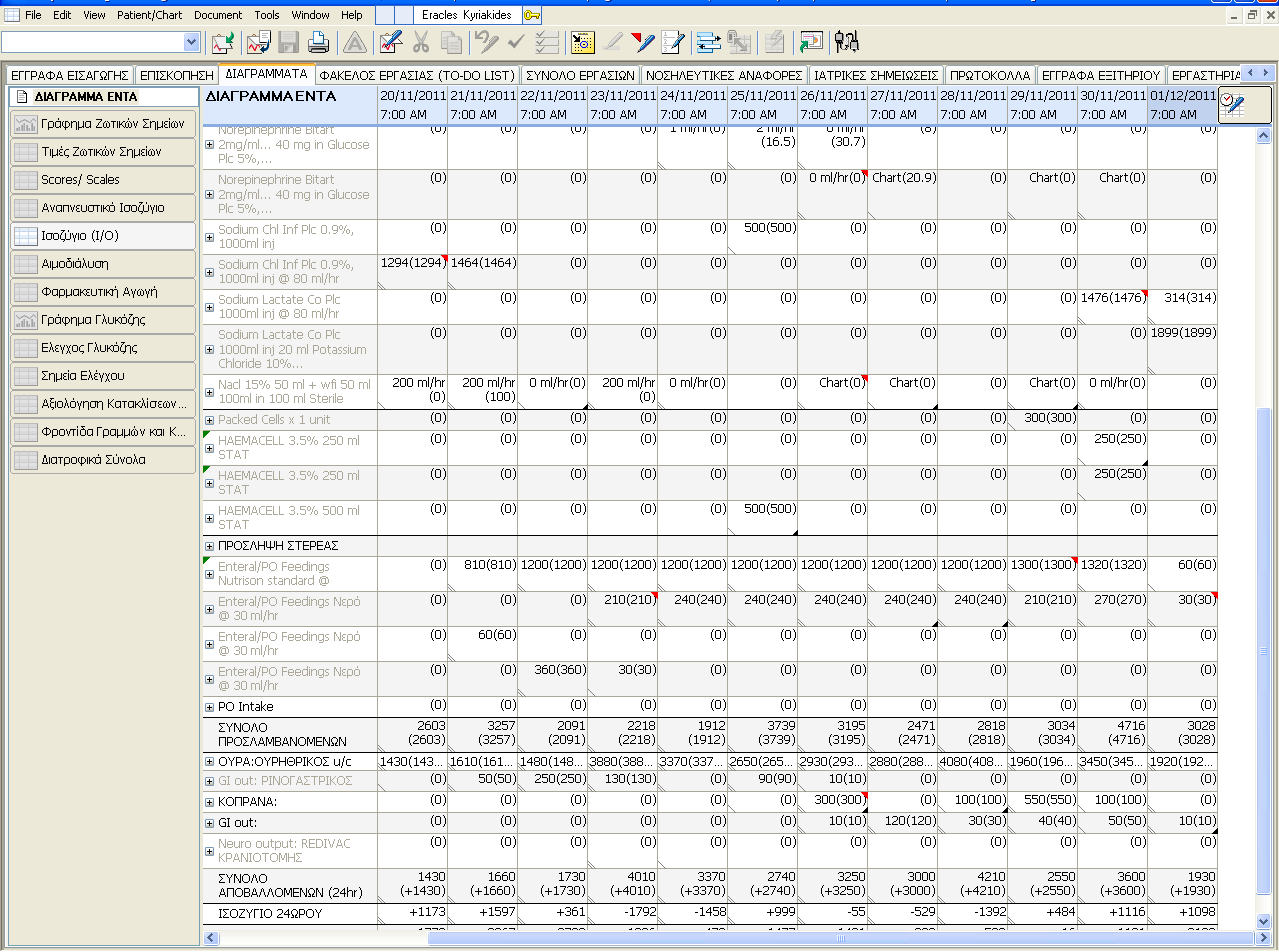Click the checklist toolbar icon
The image size is (1279, 952).
(547, 42)
